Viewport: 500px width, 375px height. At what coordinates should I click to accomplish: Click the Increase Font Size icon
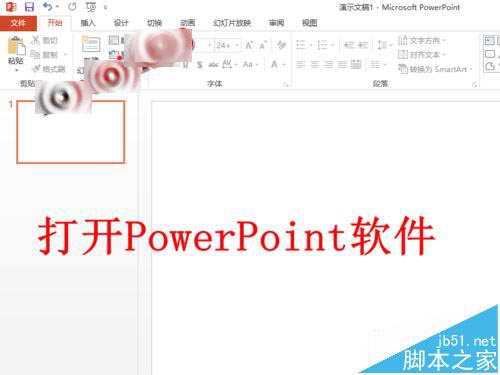point(249,45)
